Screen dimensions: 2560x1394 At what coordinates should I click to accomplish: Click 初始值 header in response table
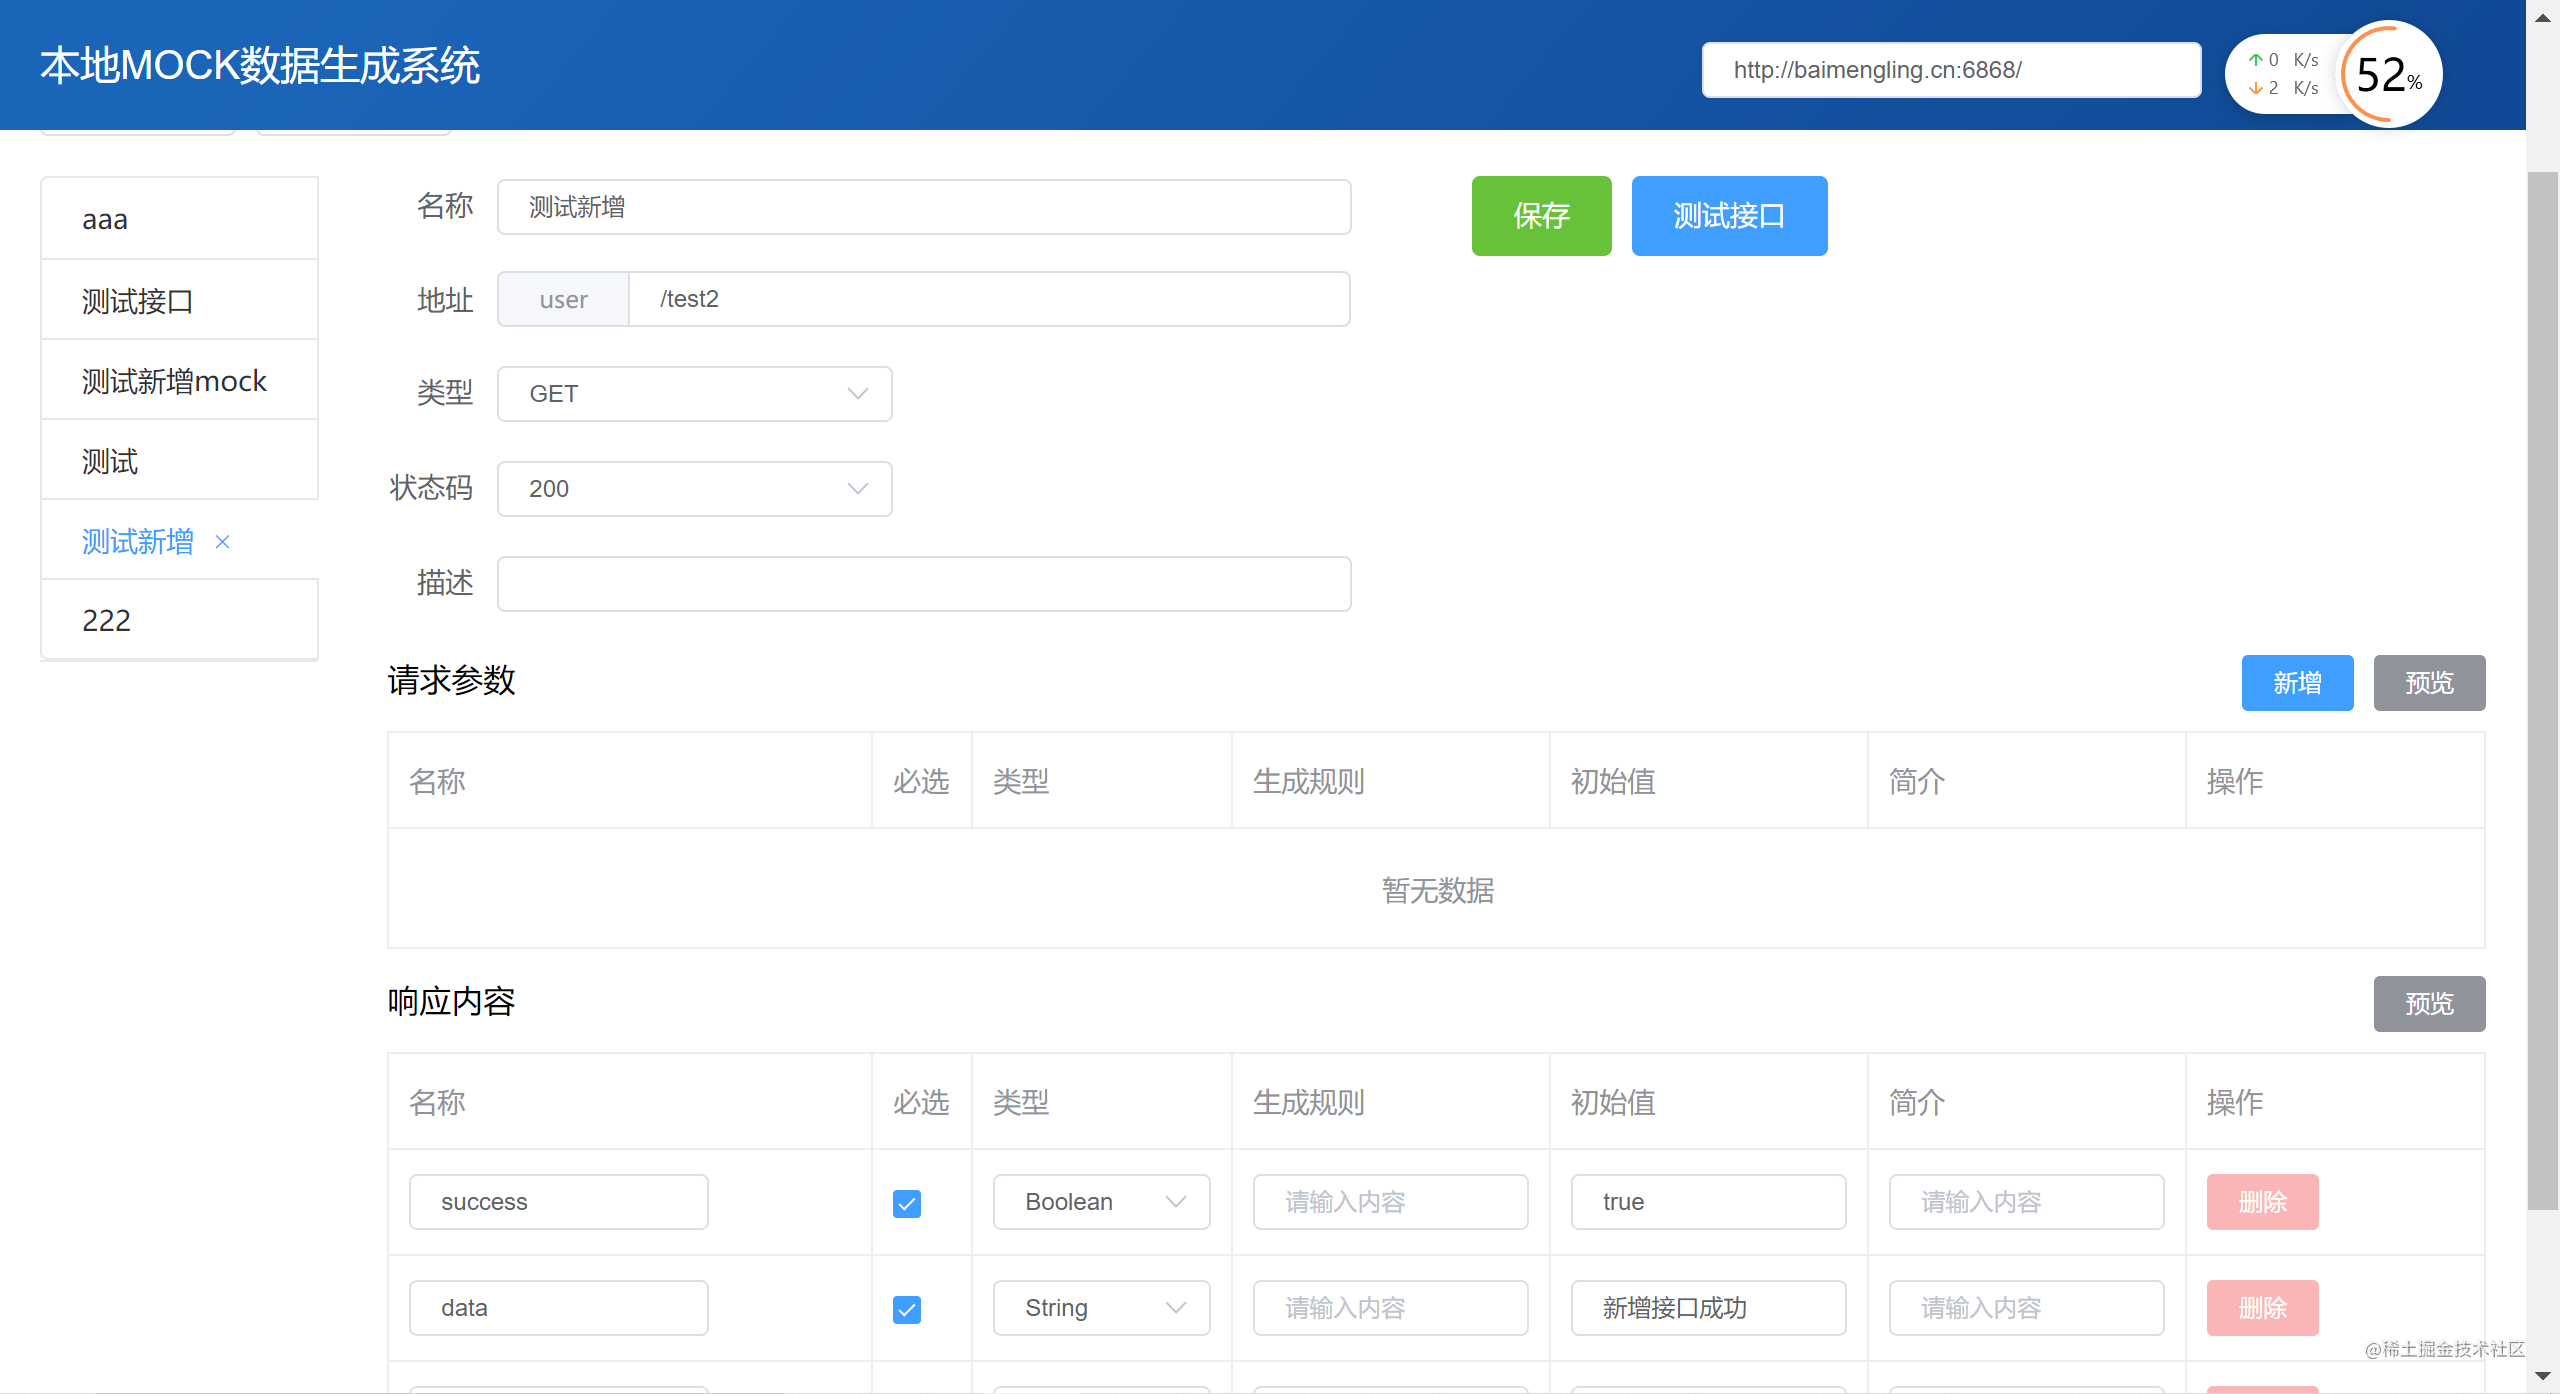click(x=1613, y=1102)
